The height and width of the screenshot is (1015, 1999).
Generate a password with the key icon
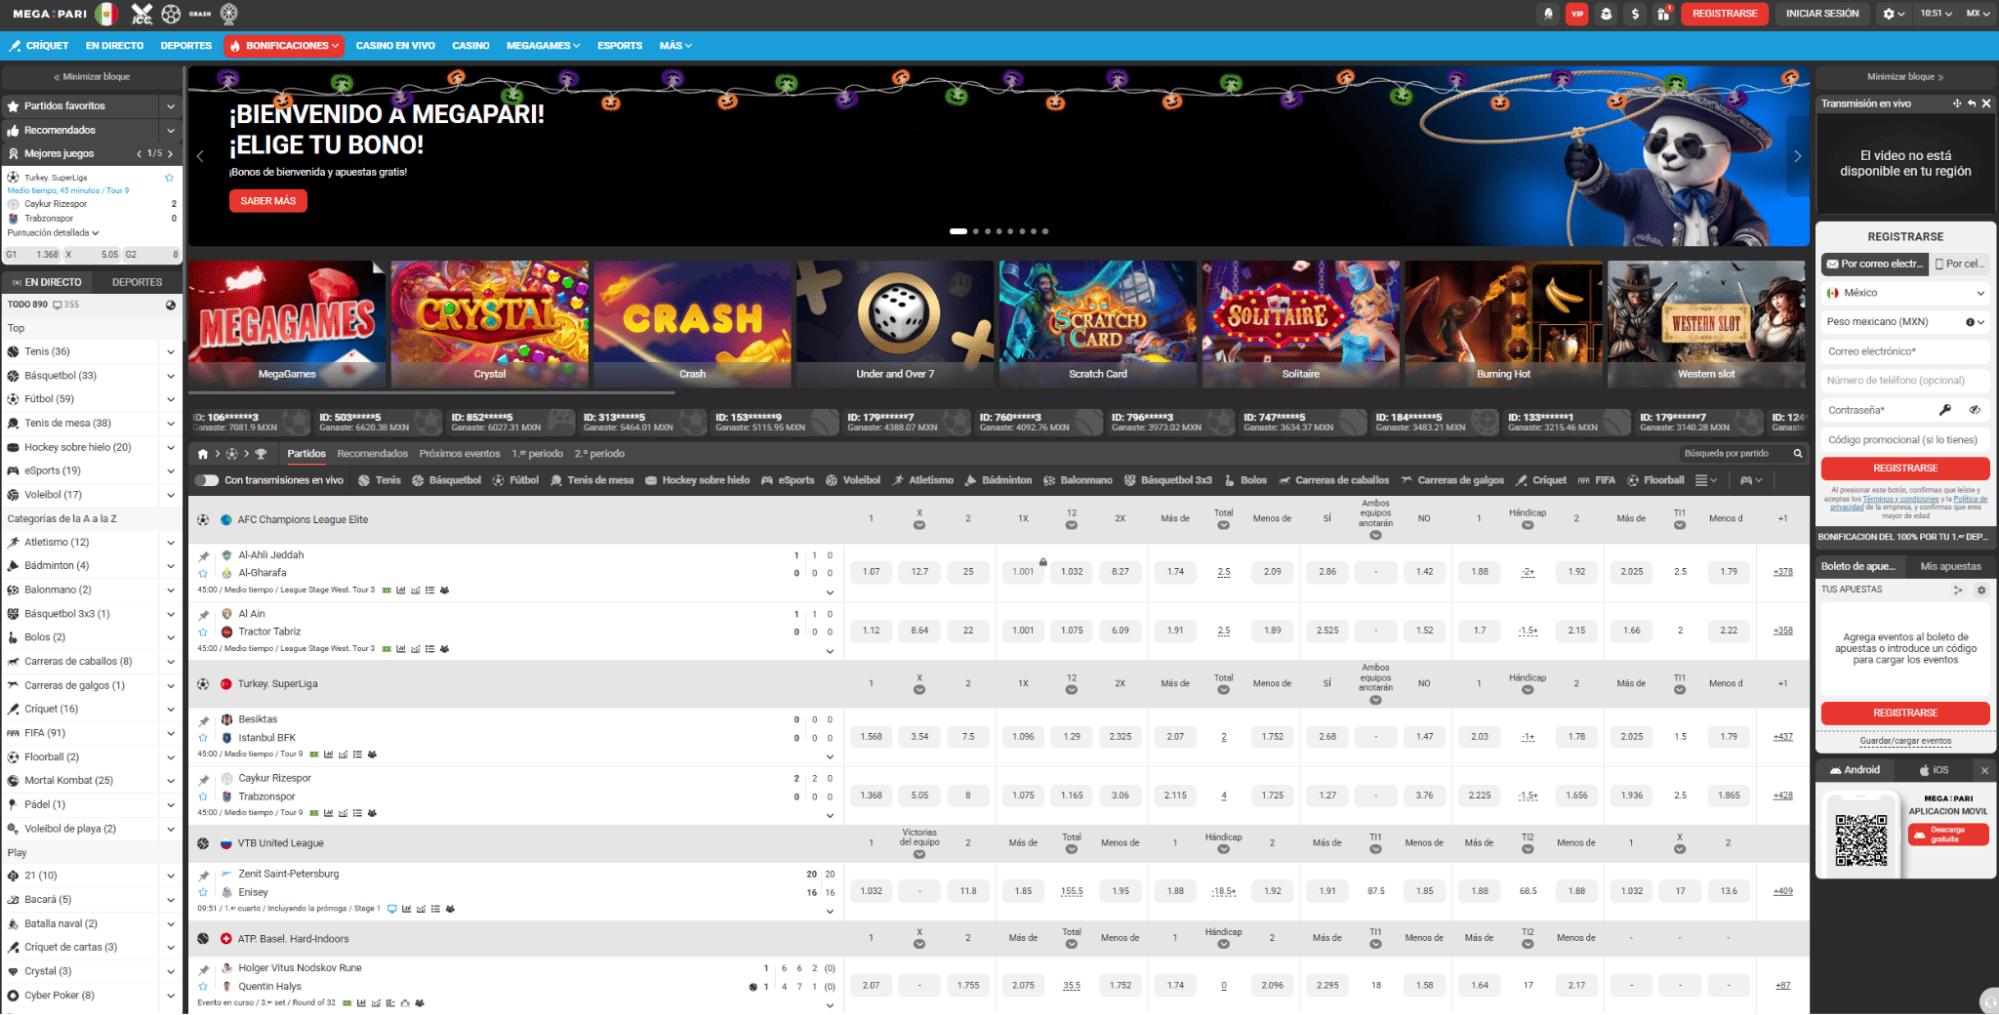1945,410
